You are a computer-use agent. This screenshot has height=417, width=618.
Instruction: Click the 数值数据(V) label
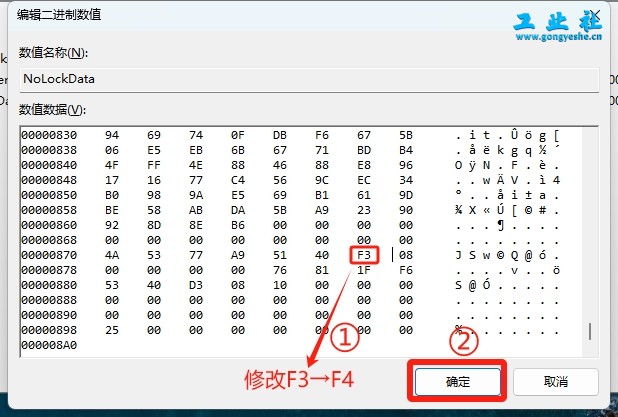tap(52, 110)
